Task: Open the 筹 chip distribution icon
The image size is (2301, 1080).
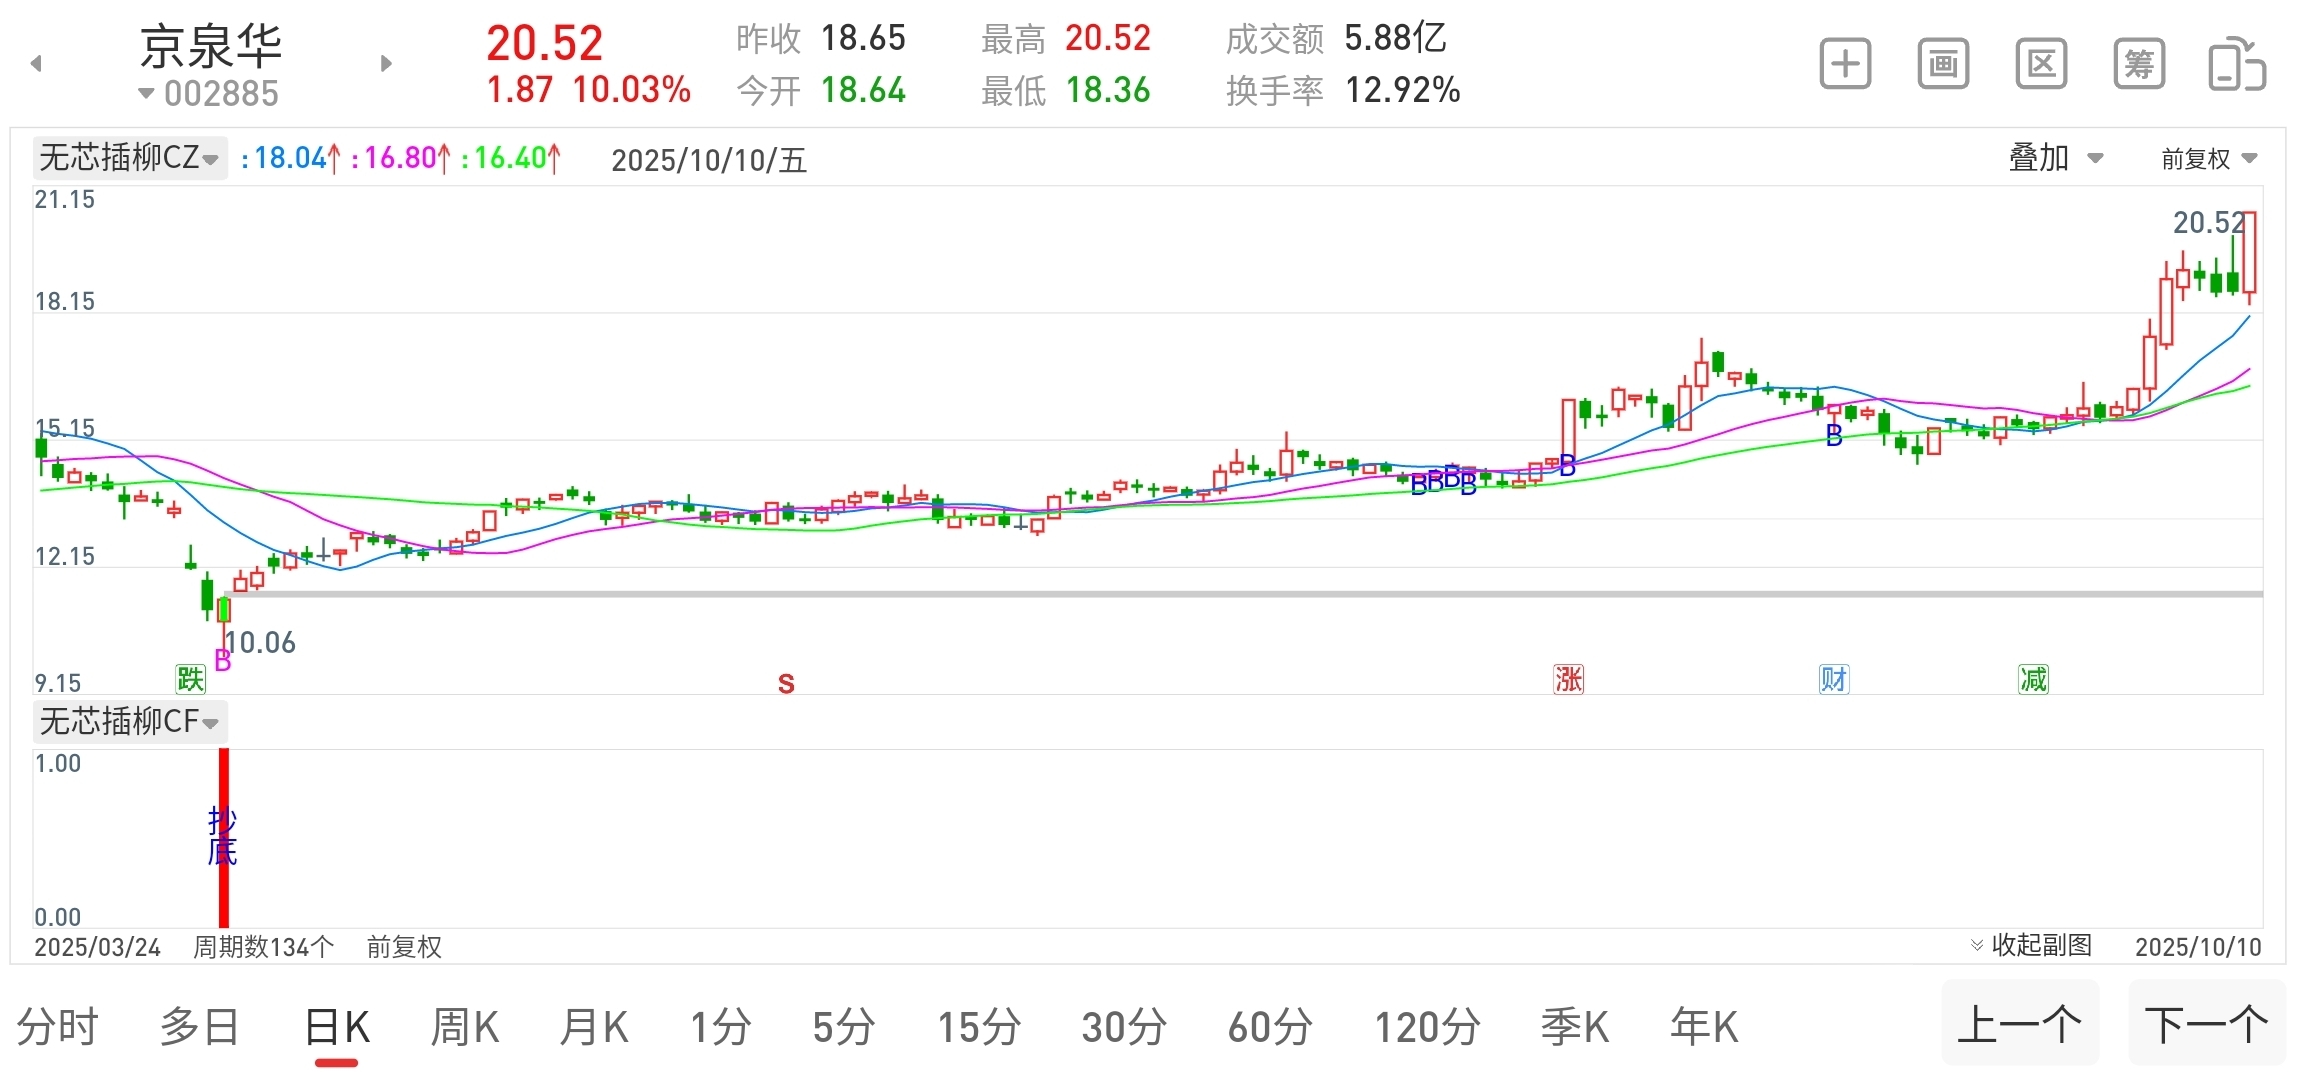Action: coord(2138,65)
